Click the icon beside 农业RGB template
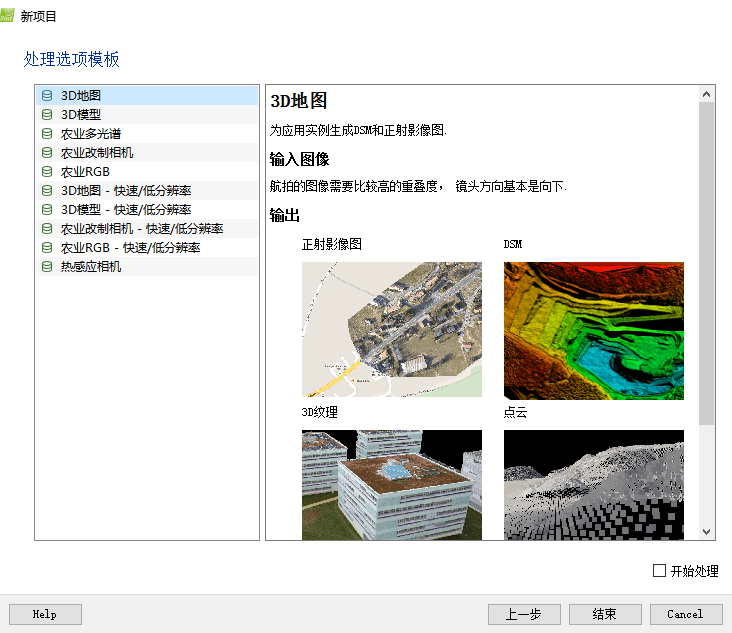732x633 pixels. 47,172
